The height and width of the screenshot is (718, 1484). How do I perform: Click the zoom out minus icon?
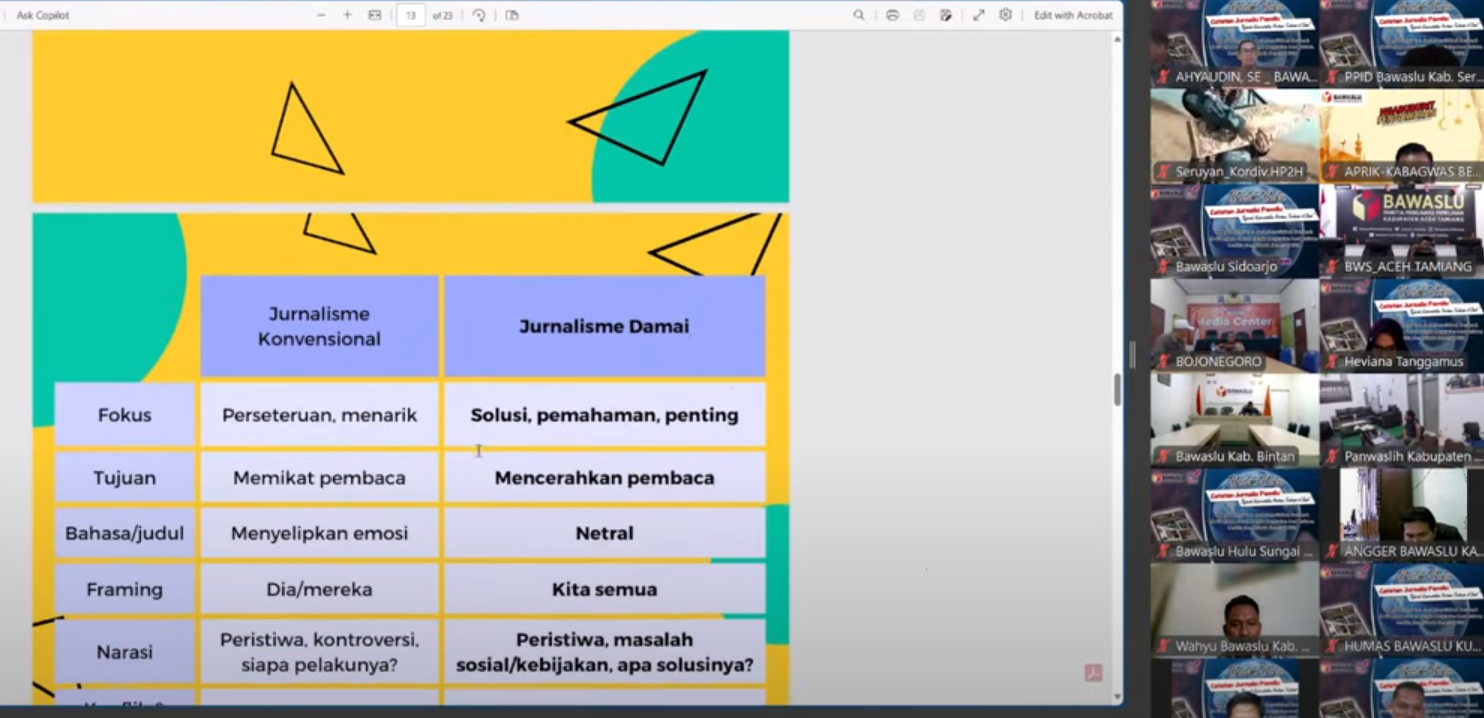321,15
